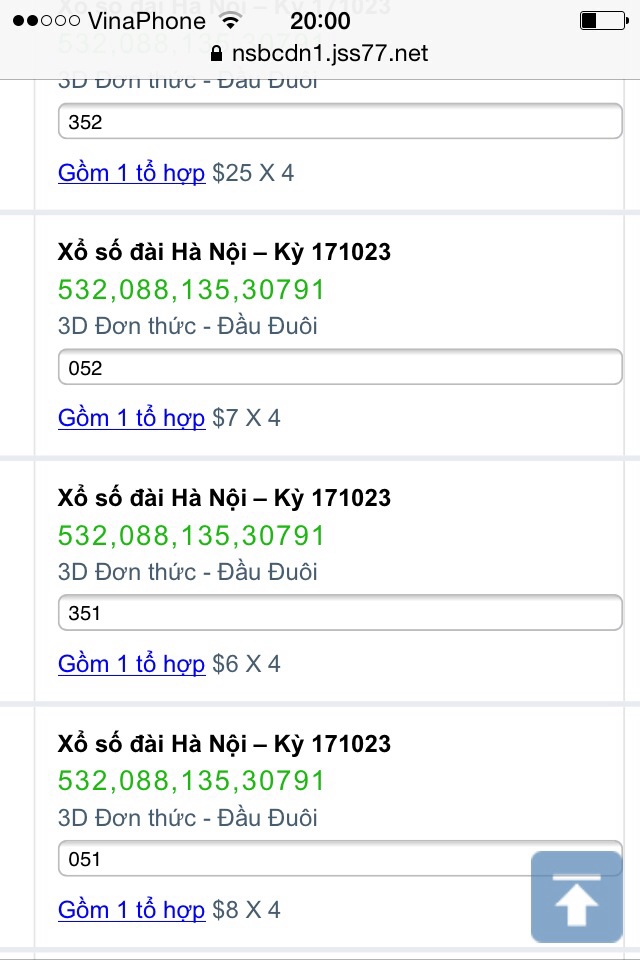Tap the VinaPhone carrier label
The height and width of the screenshot is (960, 640).
pyautogui.click(x=146, y=21)
